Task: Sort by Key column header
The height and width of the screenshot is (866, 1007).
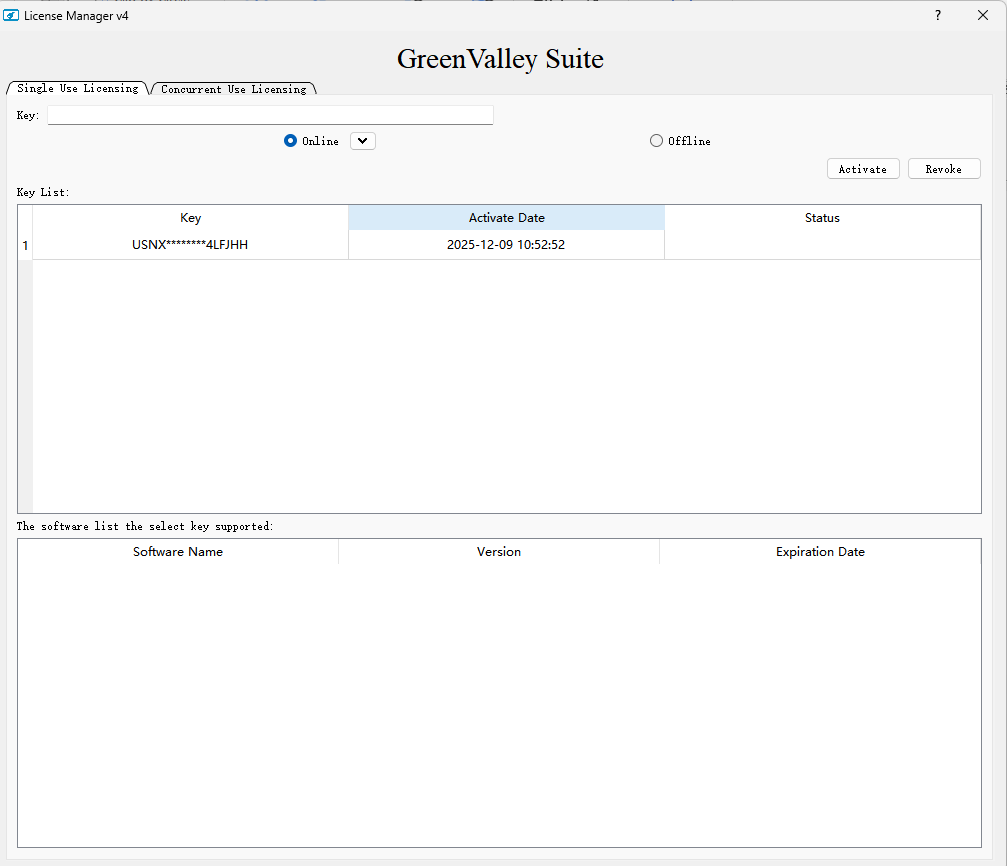Action: pos(191,218)
